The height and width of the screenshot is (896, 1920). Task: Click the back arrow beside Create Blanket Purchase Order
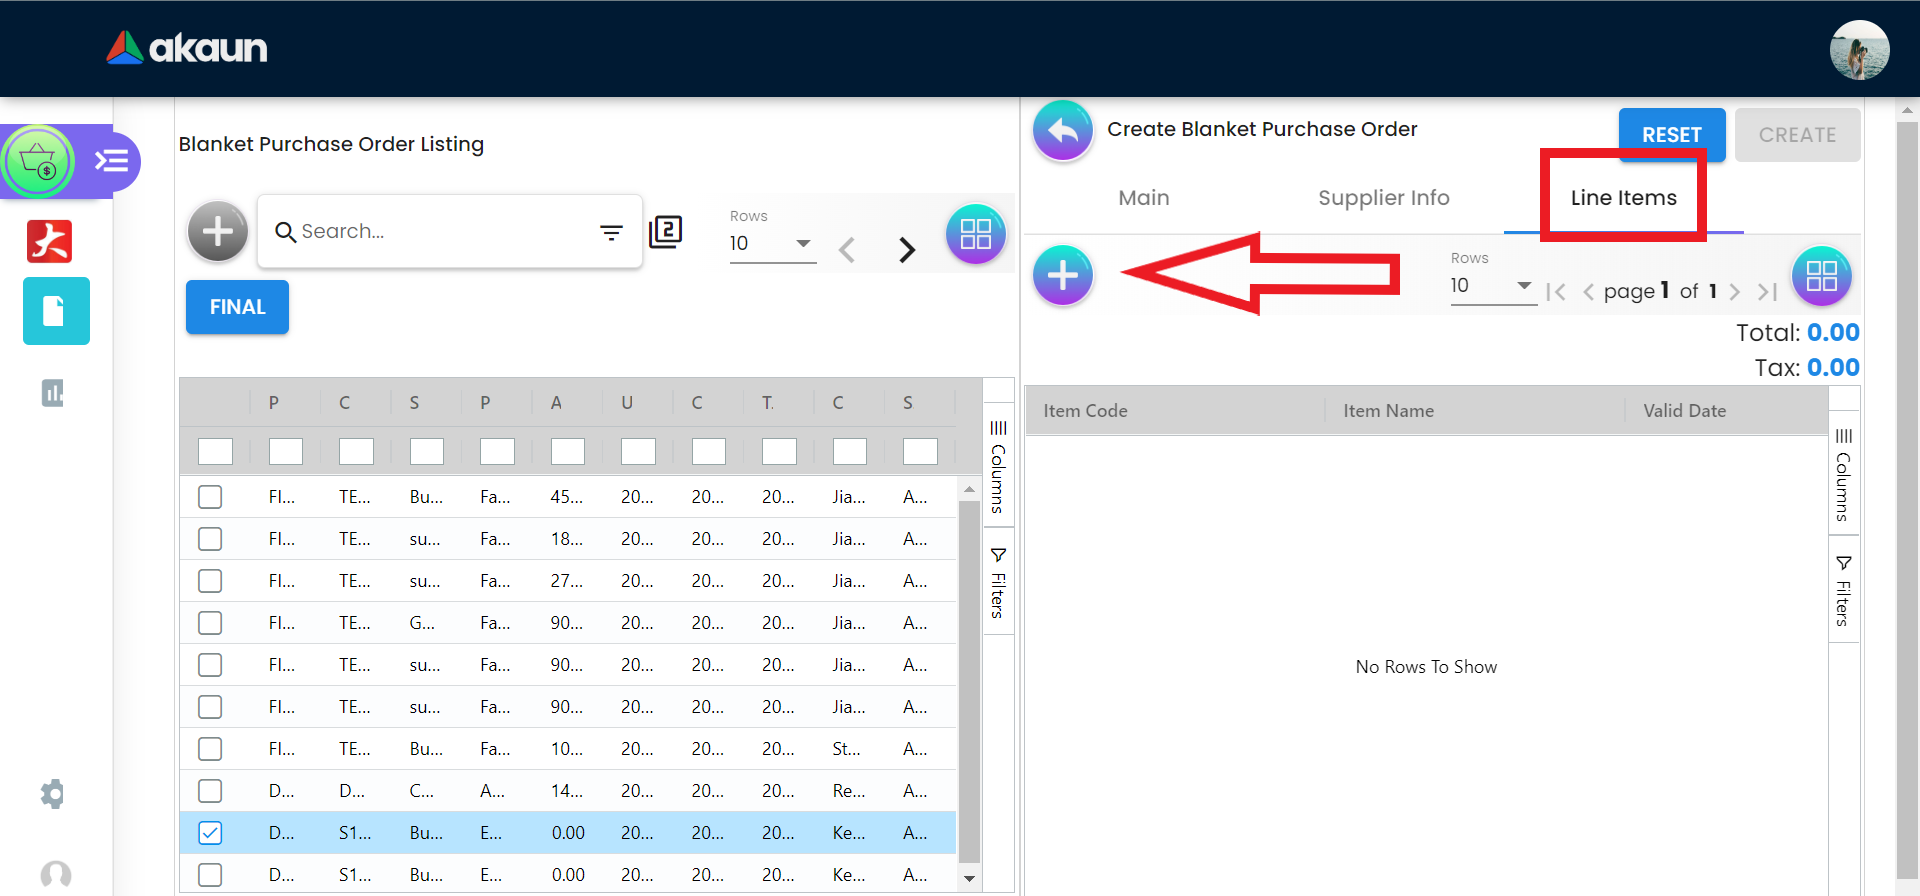click(1063, 130)
